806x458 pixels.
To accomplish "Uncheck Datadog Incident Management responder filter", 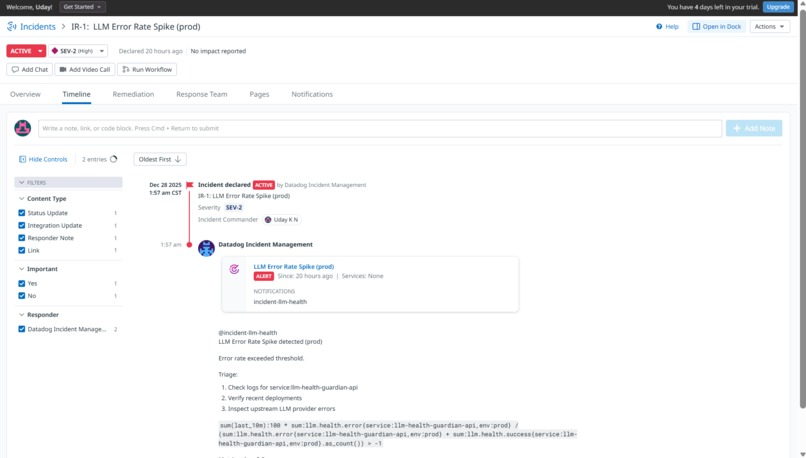I will (22, 329).
